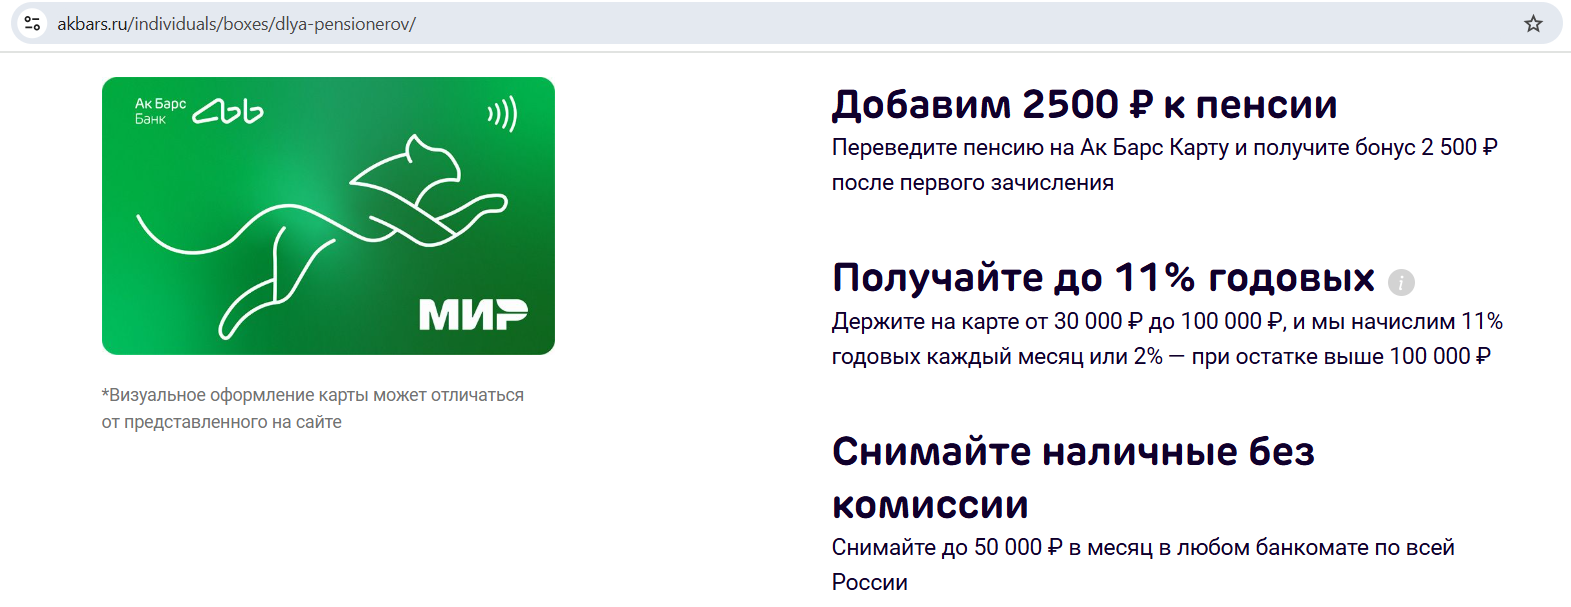Click heading "Снимайте наличные без комиссии"
Image resolution: width=1571 pixels, height=607 pixels.
1073,478
